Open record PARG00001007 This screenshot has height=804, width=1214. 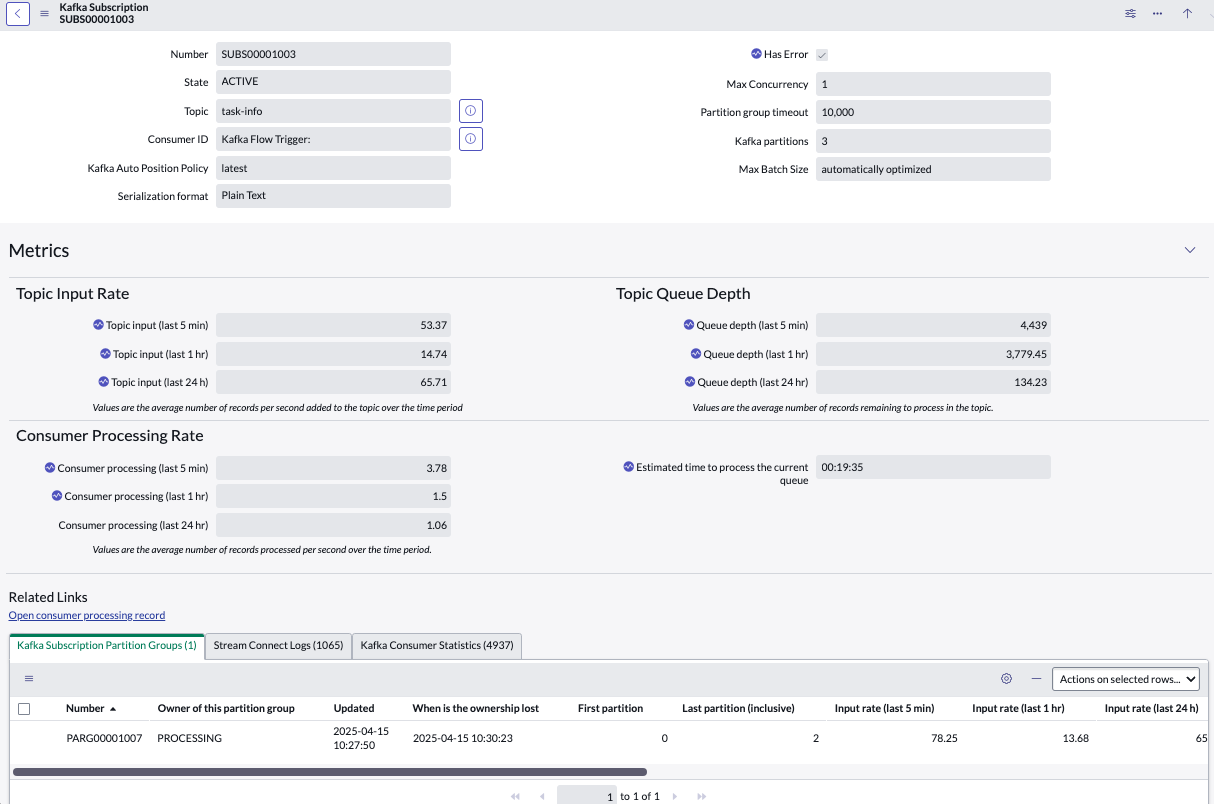click(104, 738)
